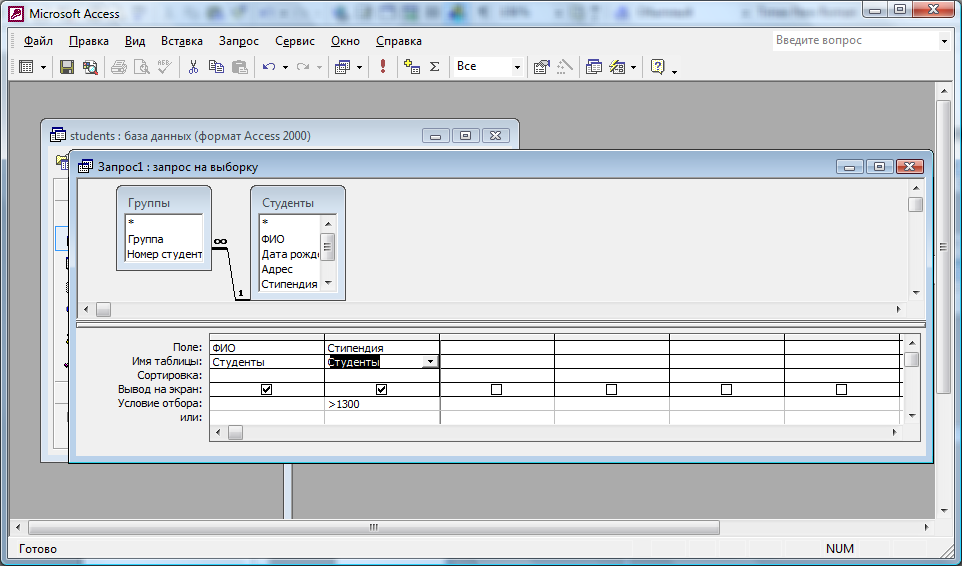Screen dimensions: 962x566
Task: Open table name dropdown for Стипендия column
Action: tap(430, 362)
